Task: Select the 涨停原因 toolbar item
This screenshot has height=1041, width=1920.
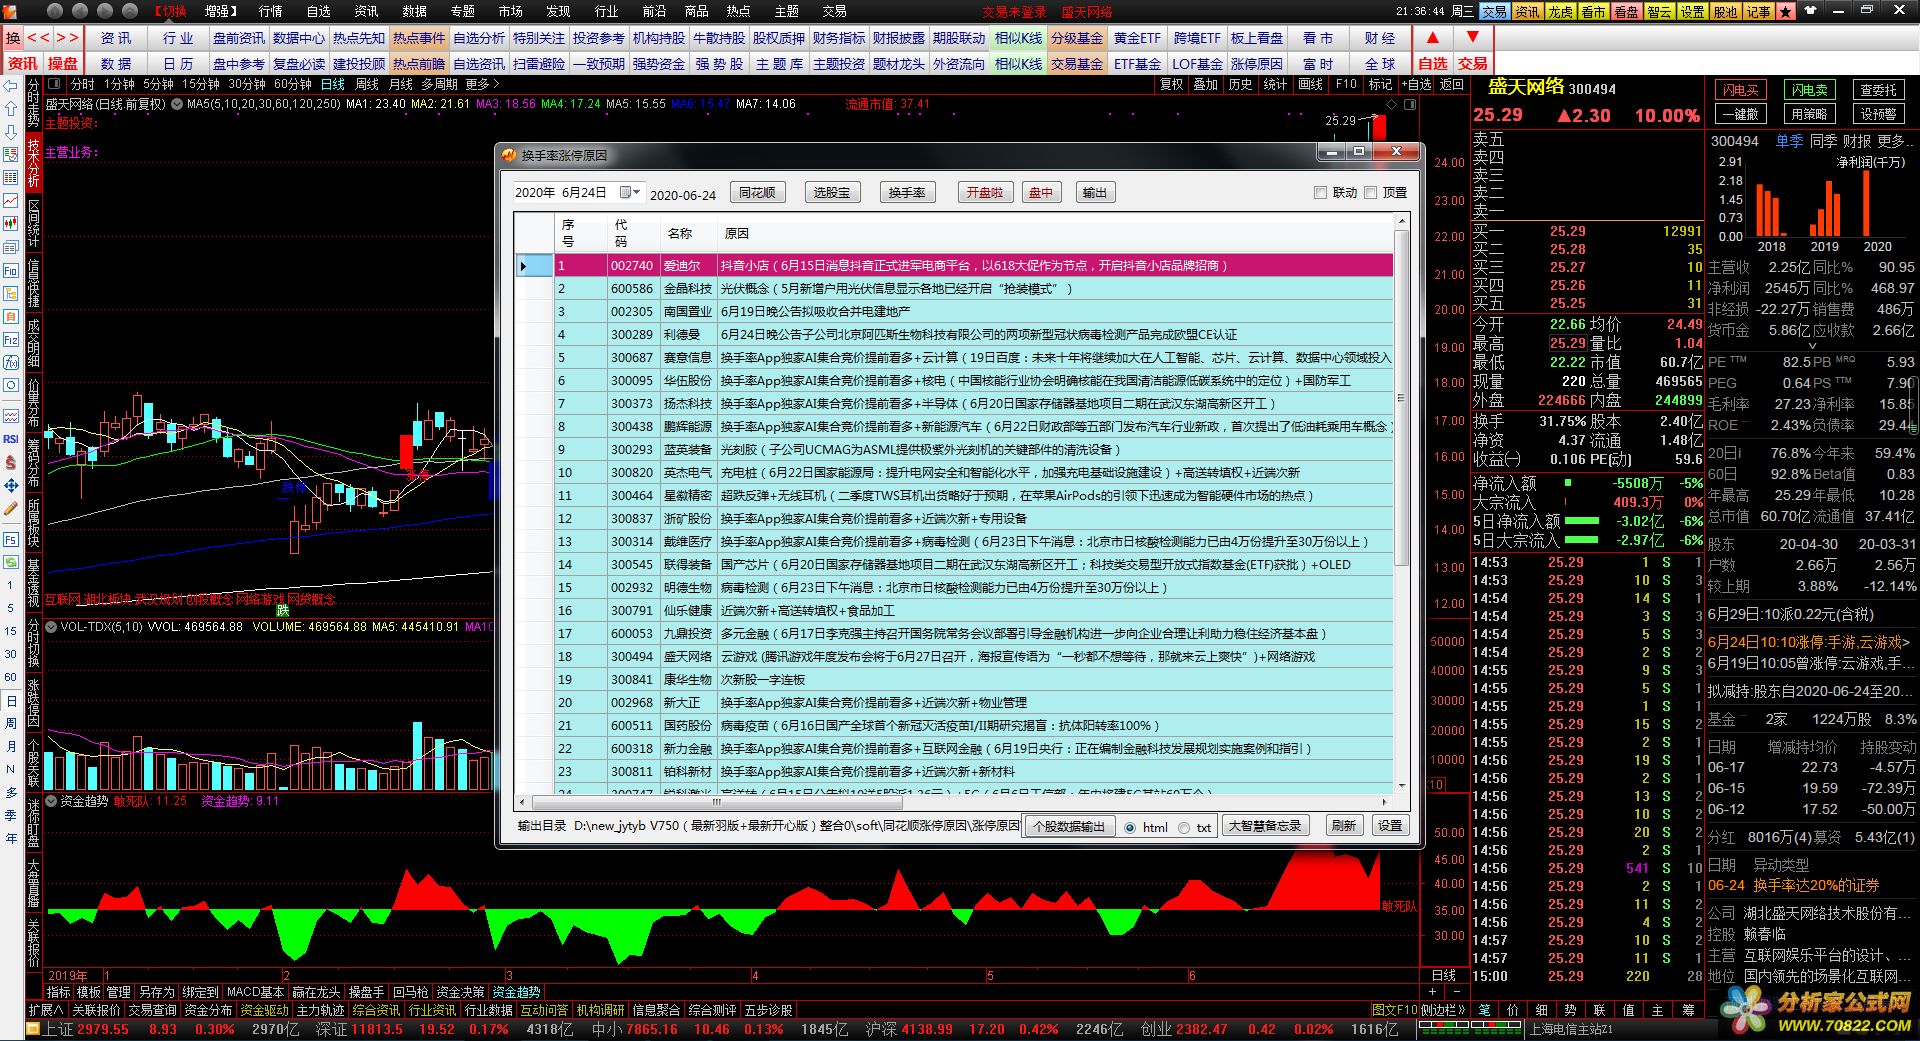Action: tap(1257, 63)
